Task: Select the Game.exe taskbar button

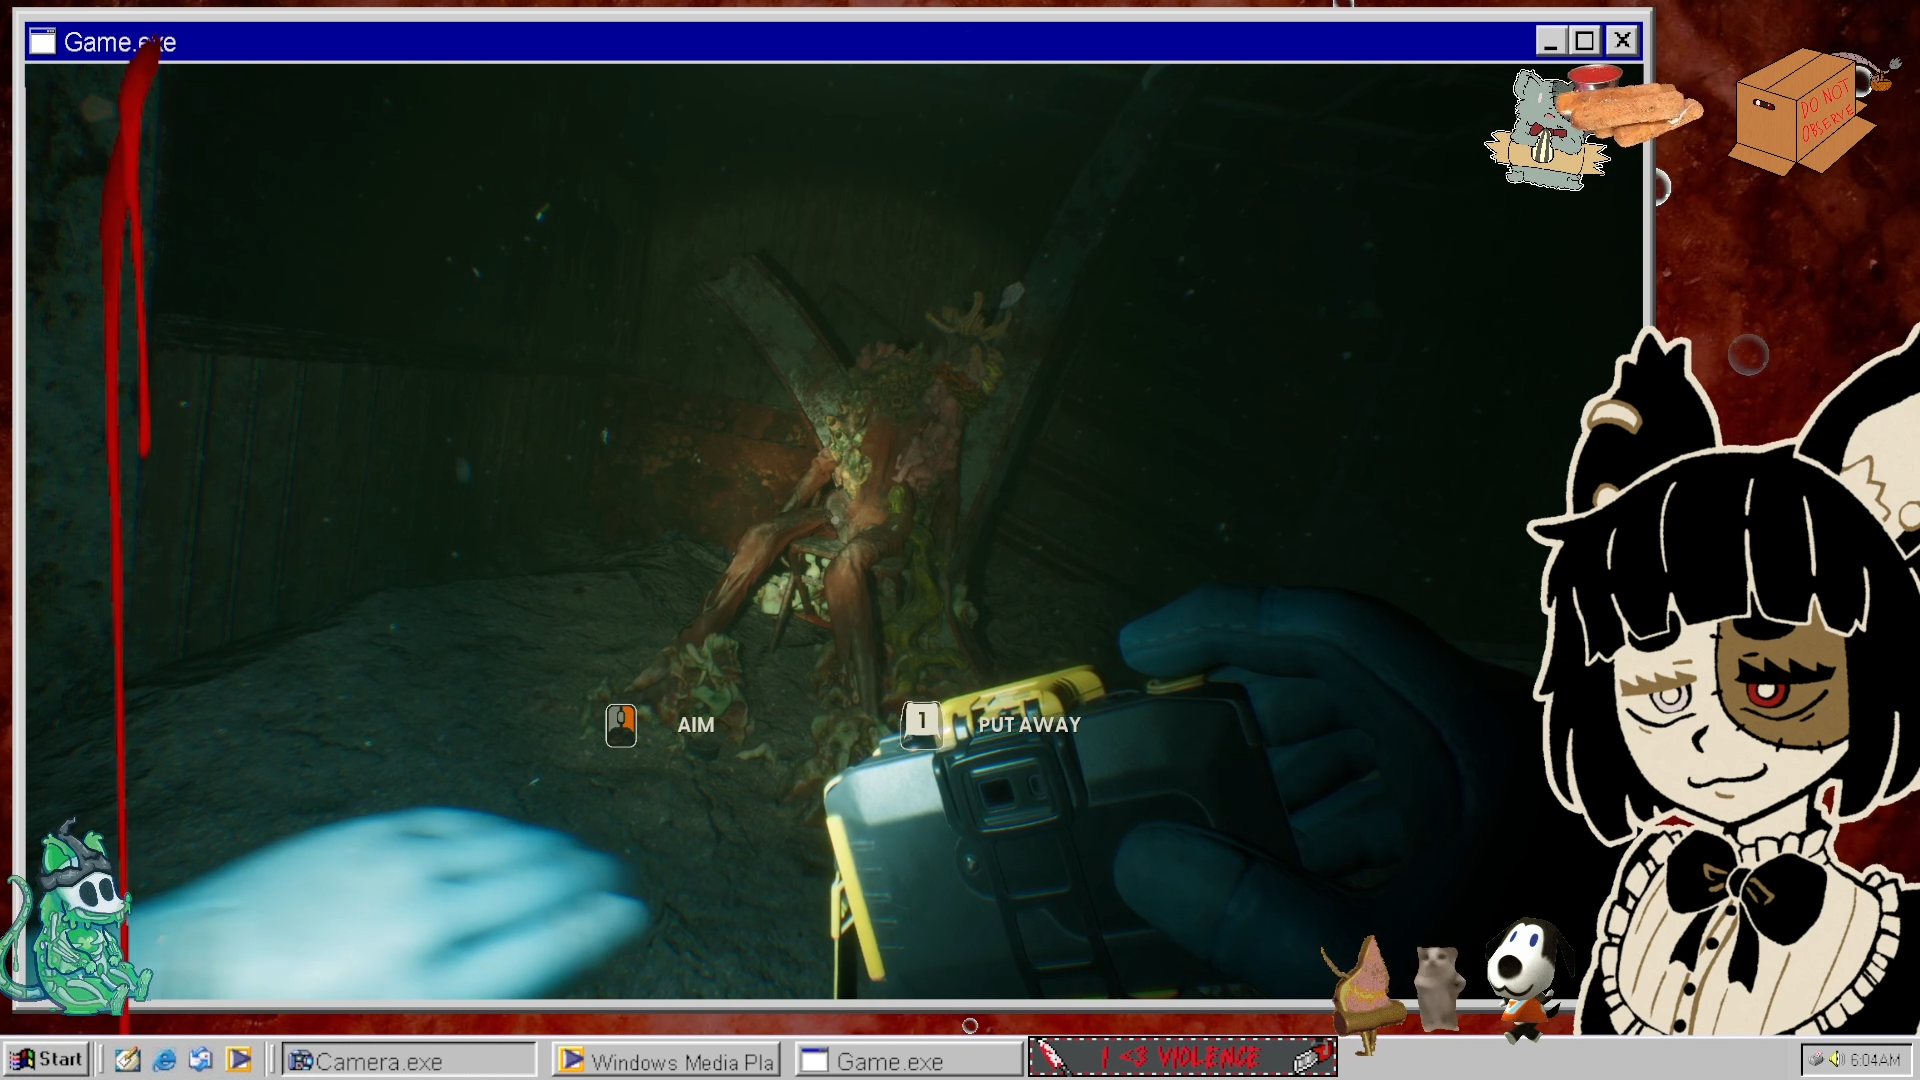Action: click(908, 1061)
